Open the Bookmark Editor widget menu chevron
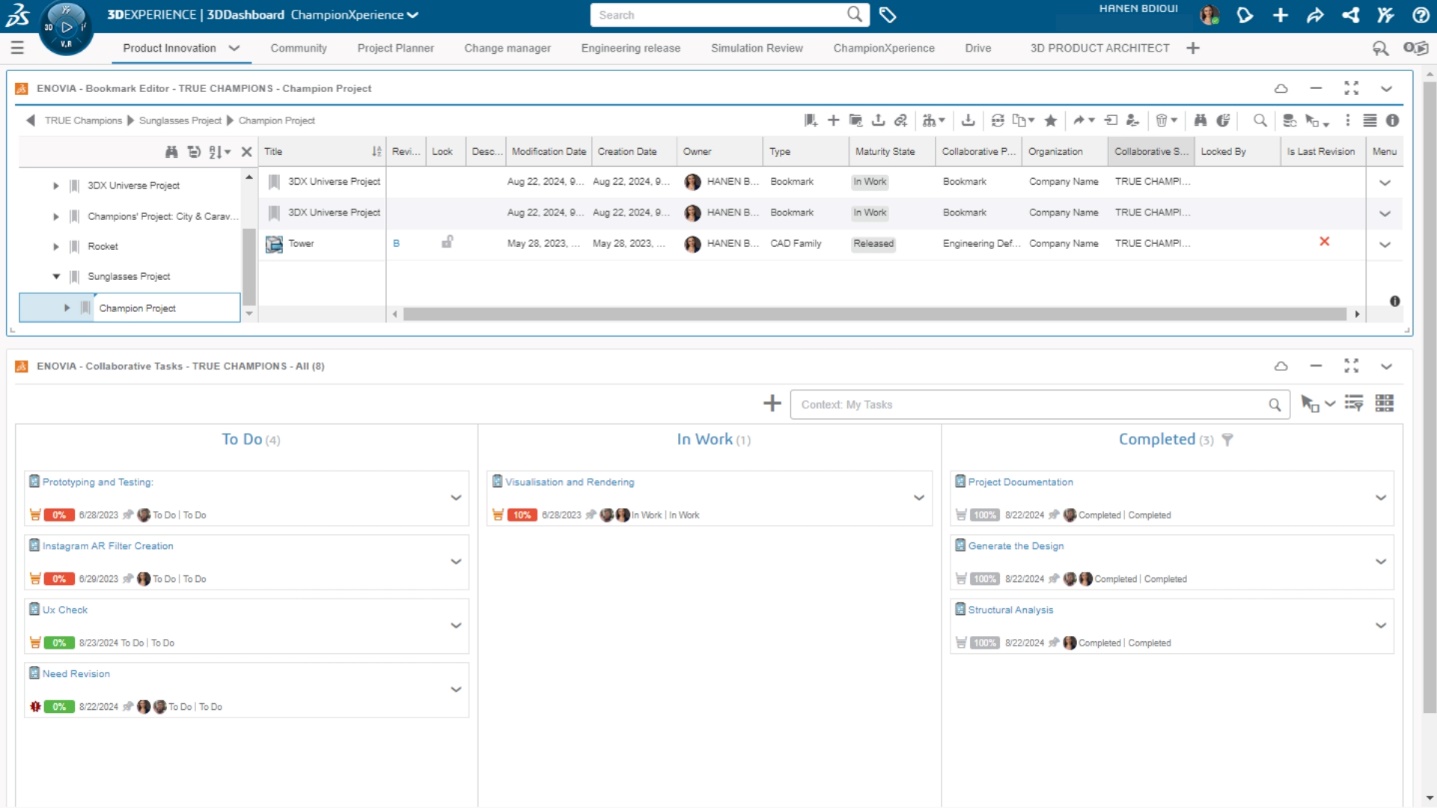Viewport: 1437px width, 808px height. click(x=1386, y=88)
